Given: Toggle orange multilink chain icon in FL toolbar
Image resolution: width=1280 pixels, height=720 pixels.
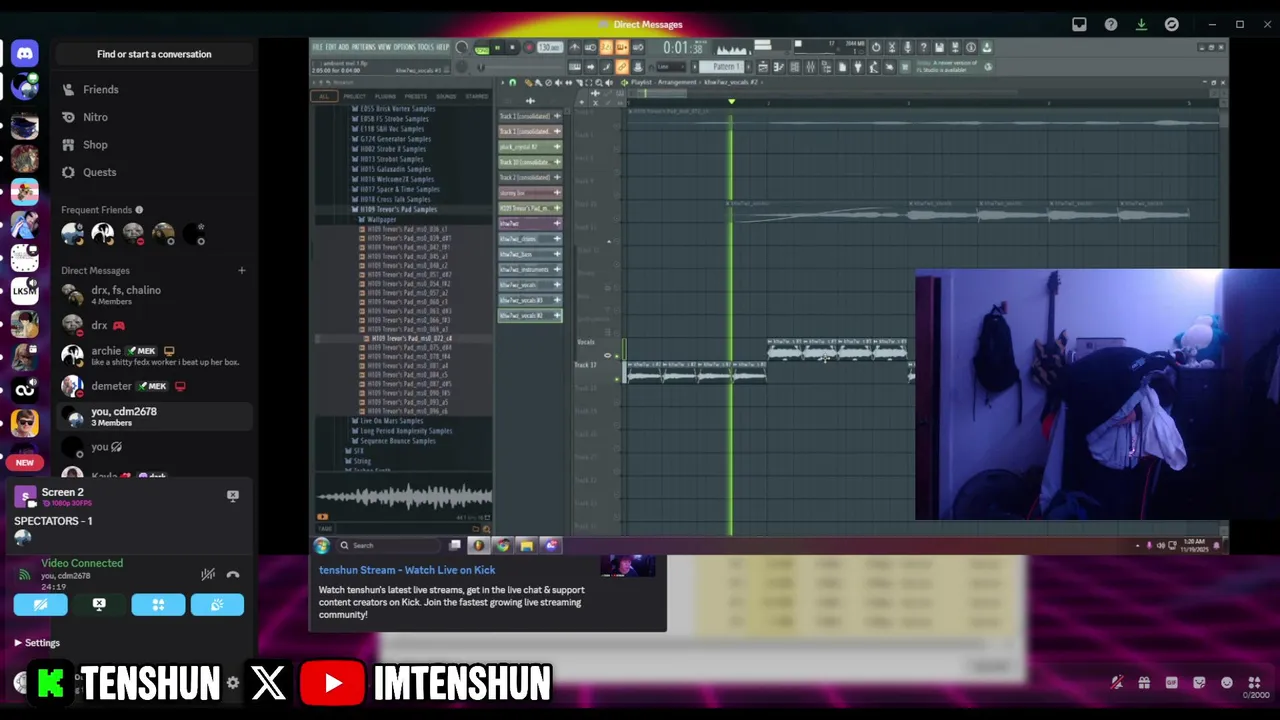Looking at the screenshot, I should [622, 67].
